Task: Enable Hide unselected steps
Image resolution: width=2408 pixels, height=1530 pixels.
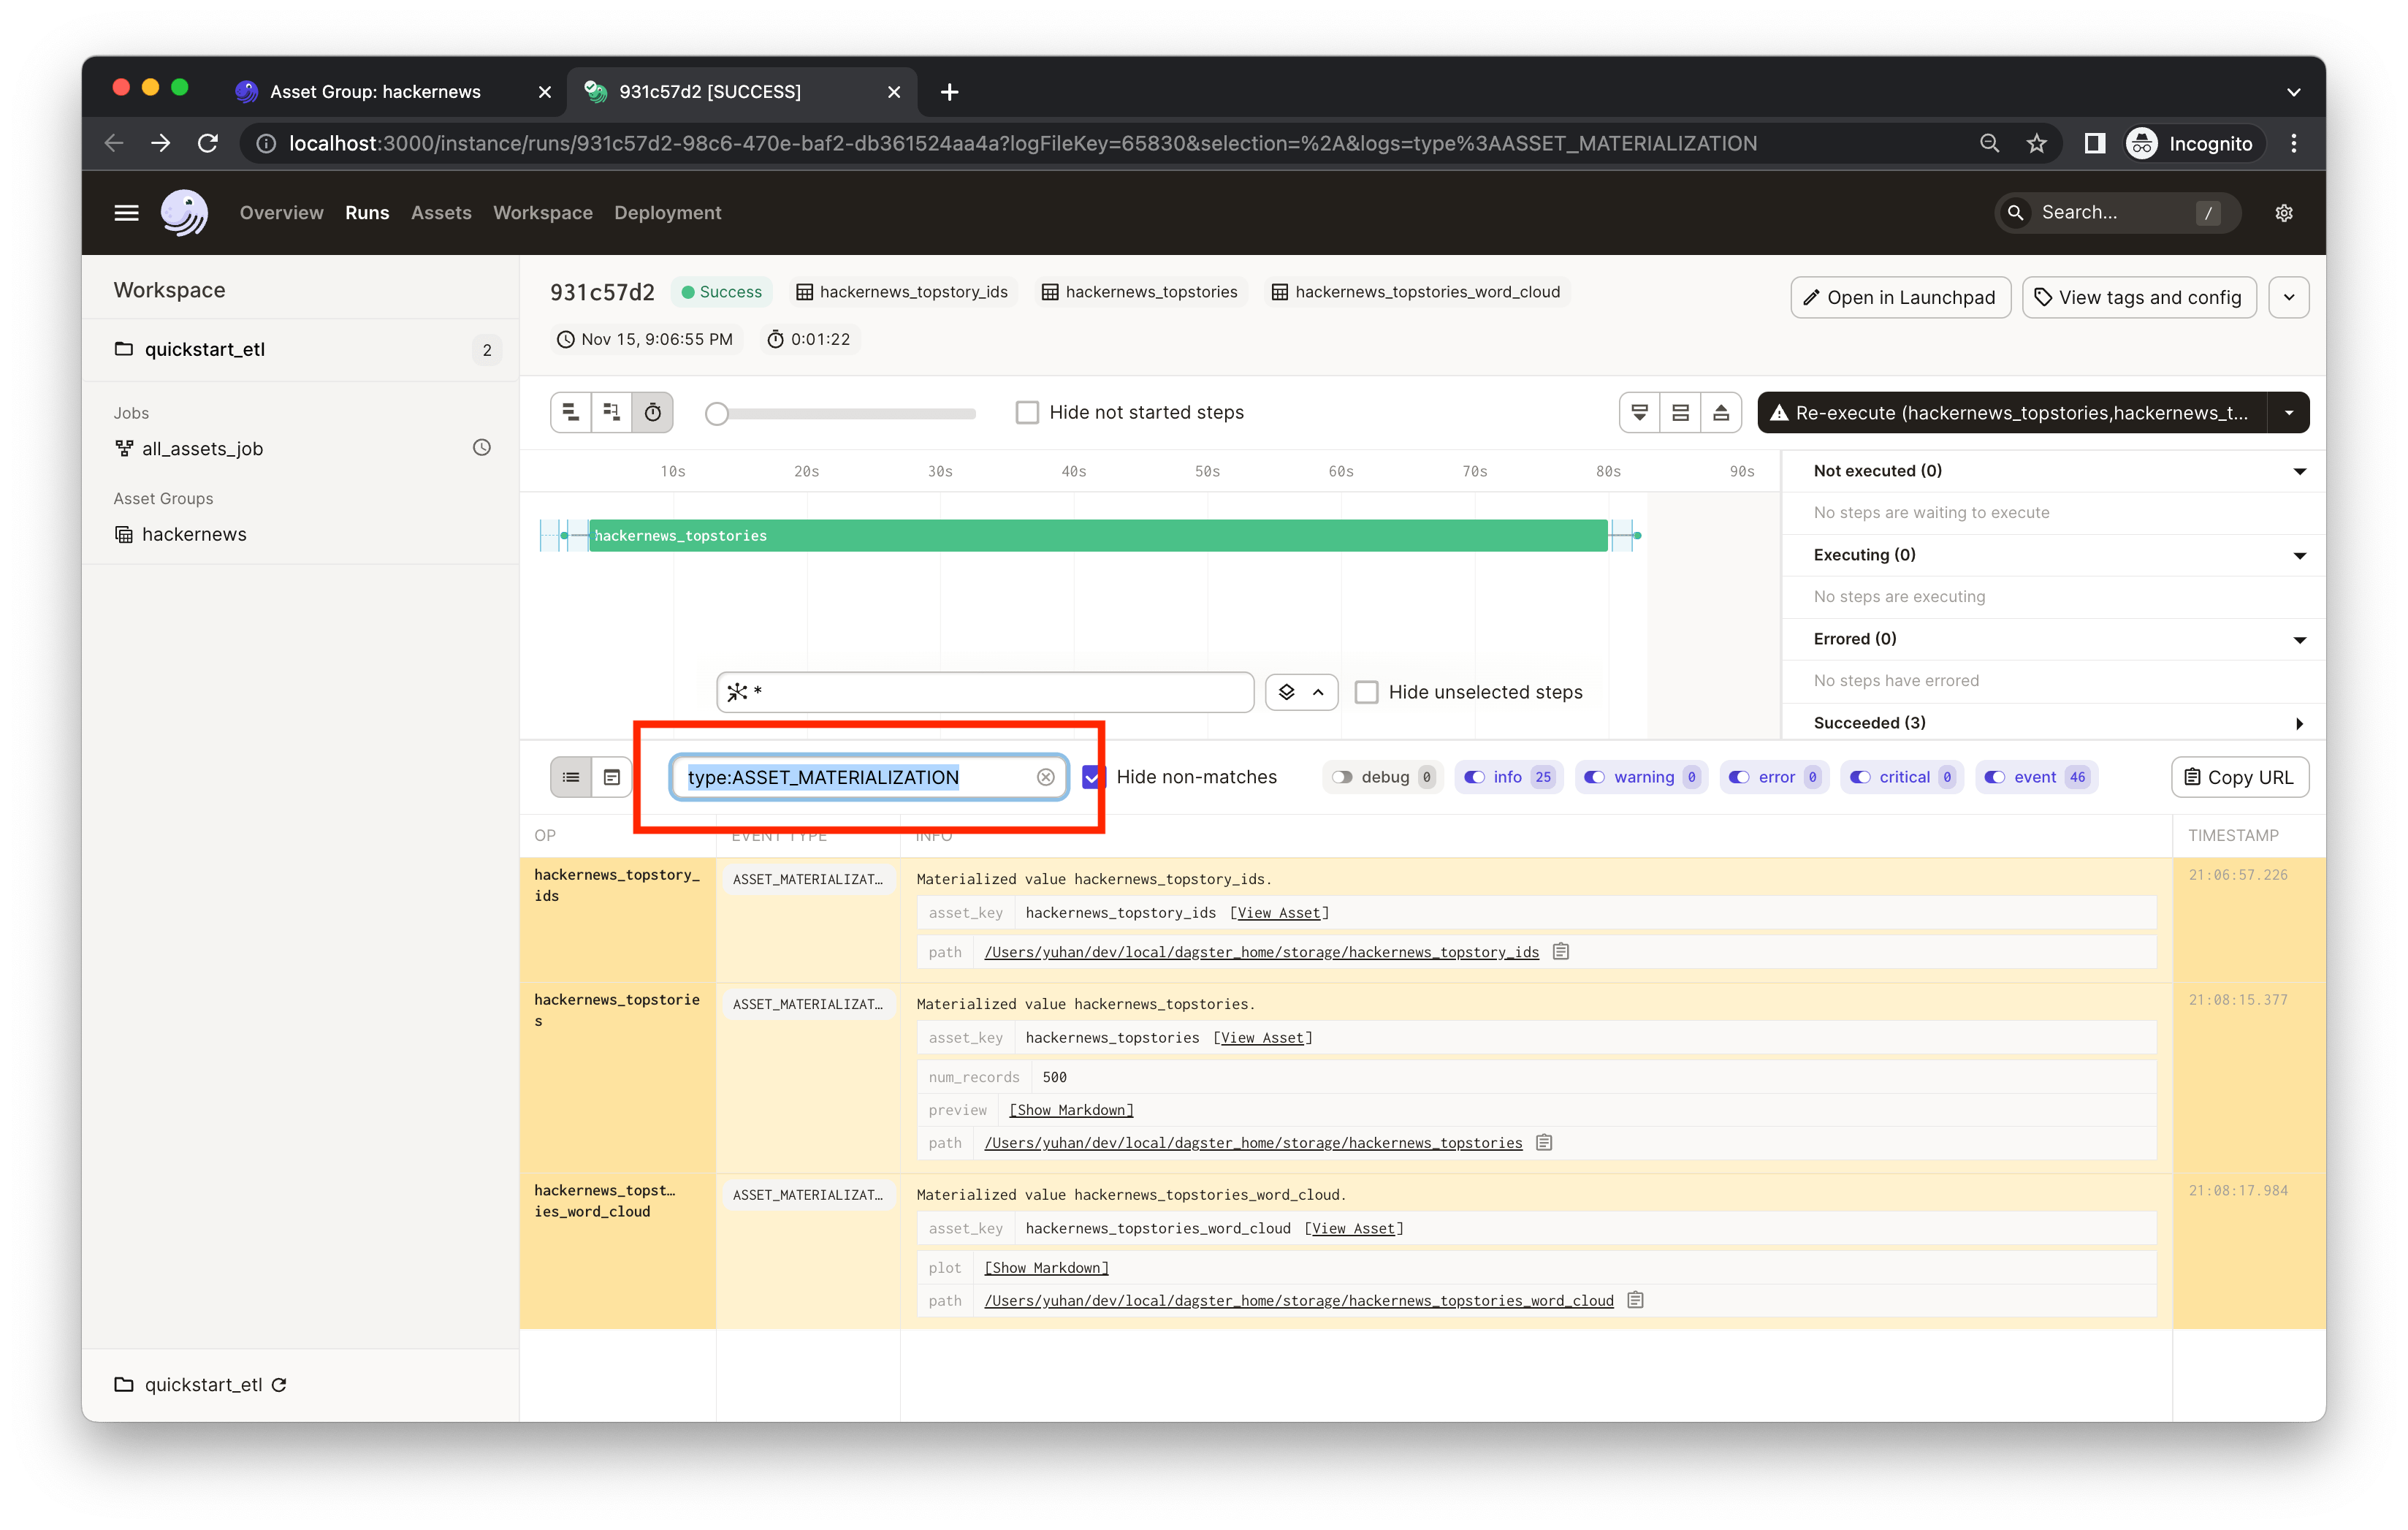Action: coord(1366,692)
